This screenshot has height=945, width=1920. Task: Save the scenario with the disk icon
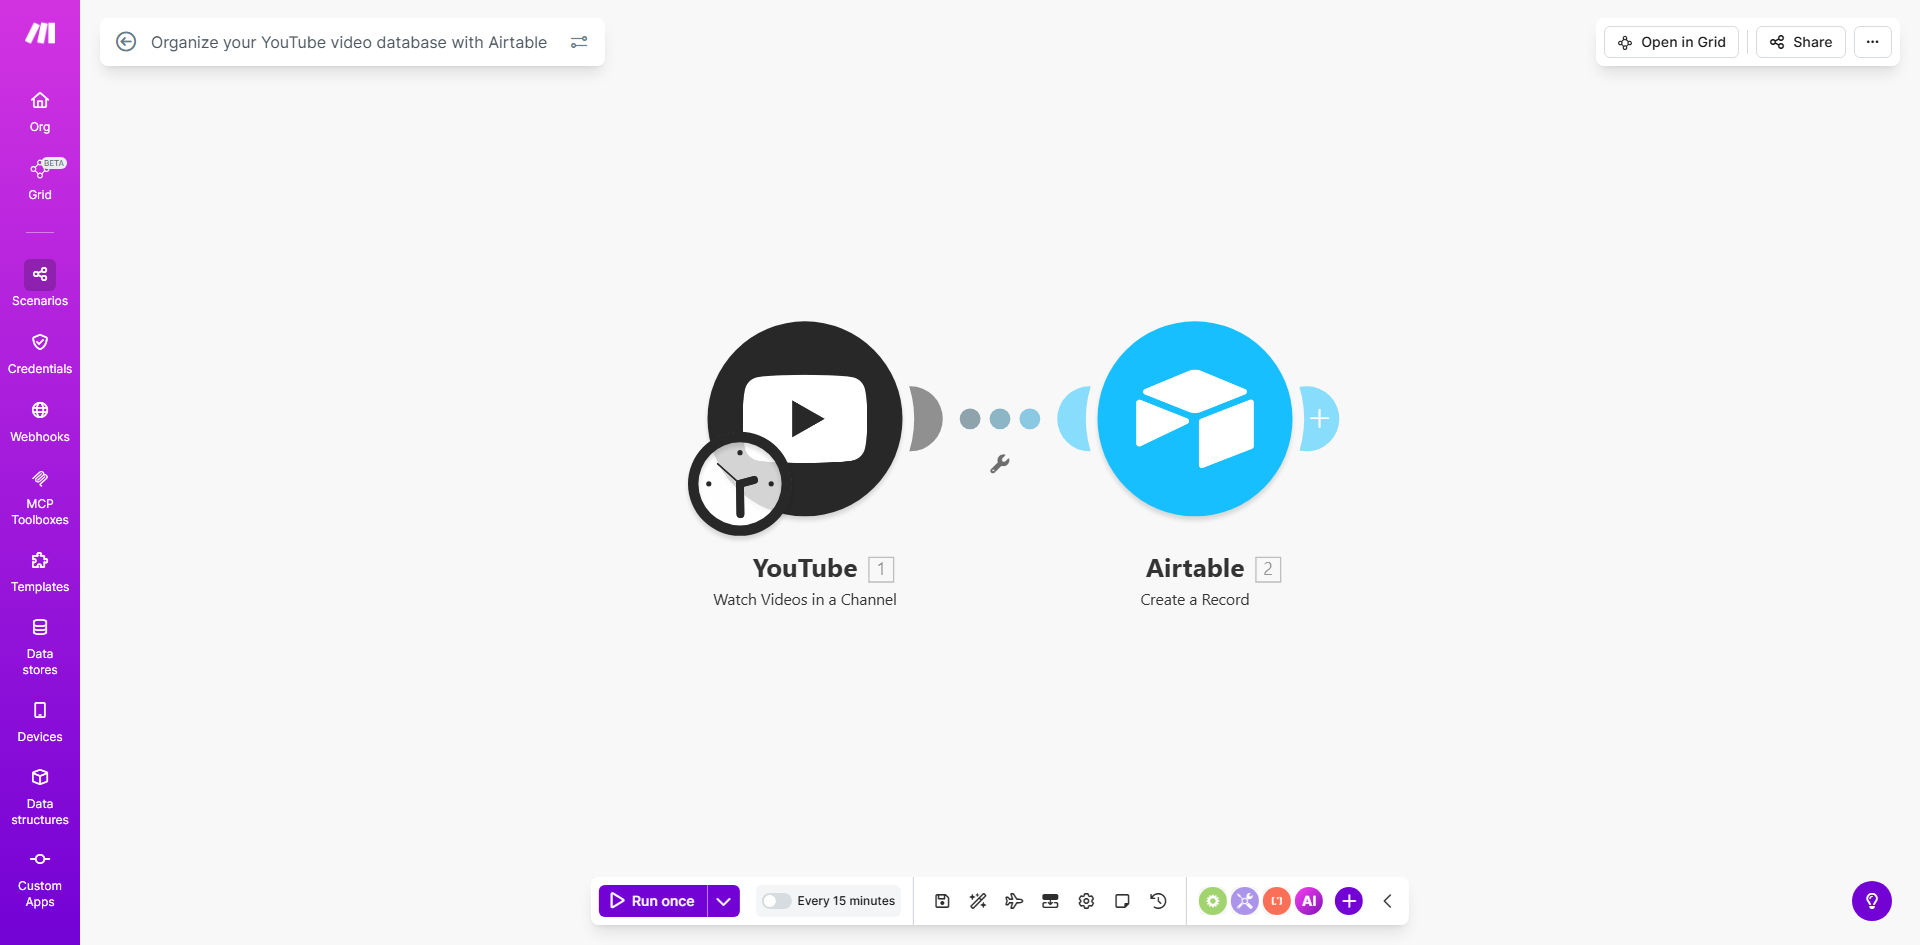[942, 901]
